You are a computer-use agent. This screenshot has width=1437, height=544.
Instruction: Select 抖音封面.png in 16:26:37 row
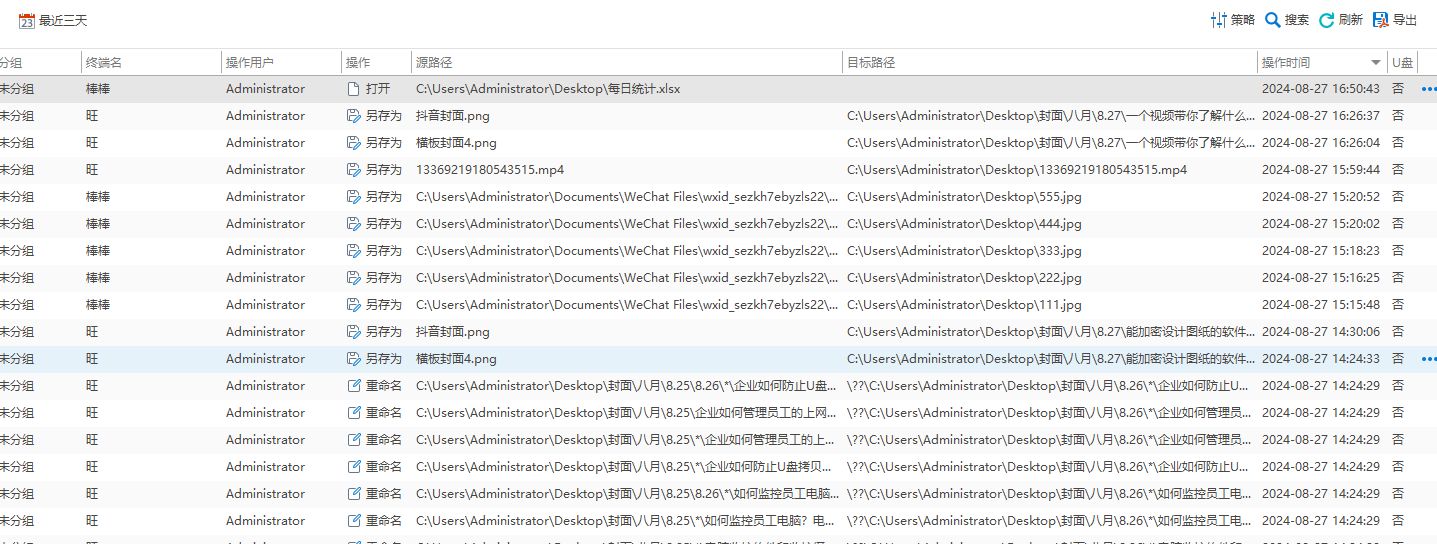tap(453, 116)
